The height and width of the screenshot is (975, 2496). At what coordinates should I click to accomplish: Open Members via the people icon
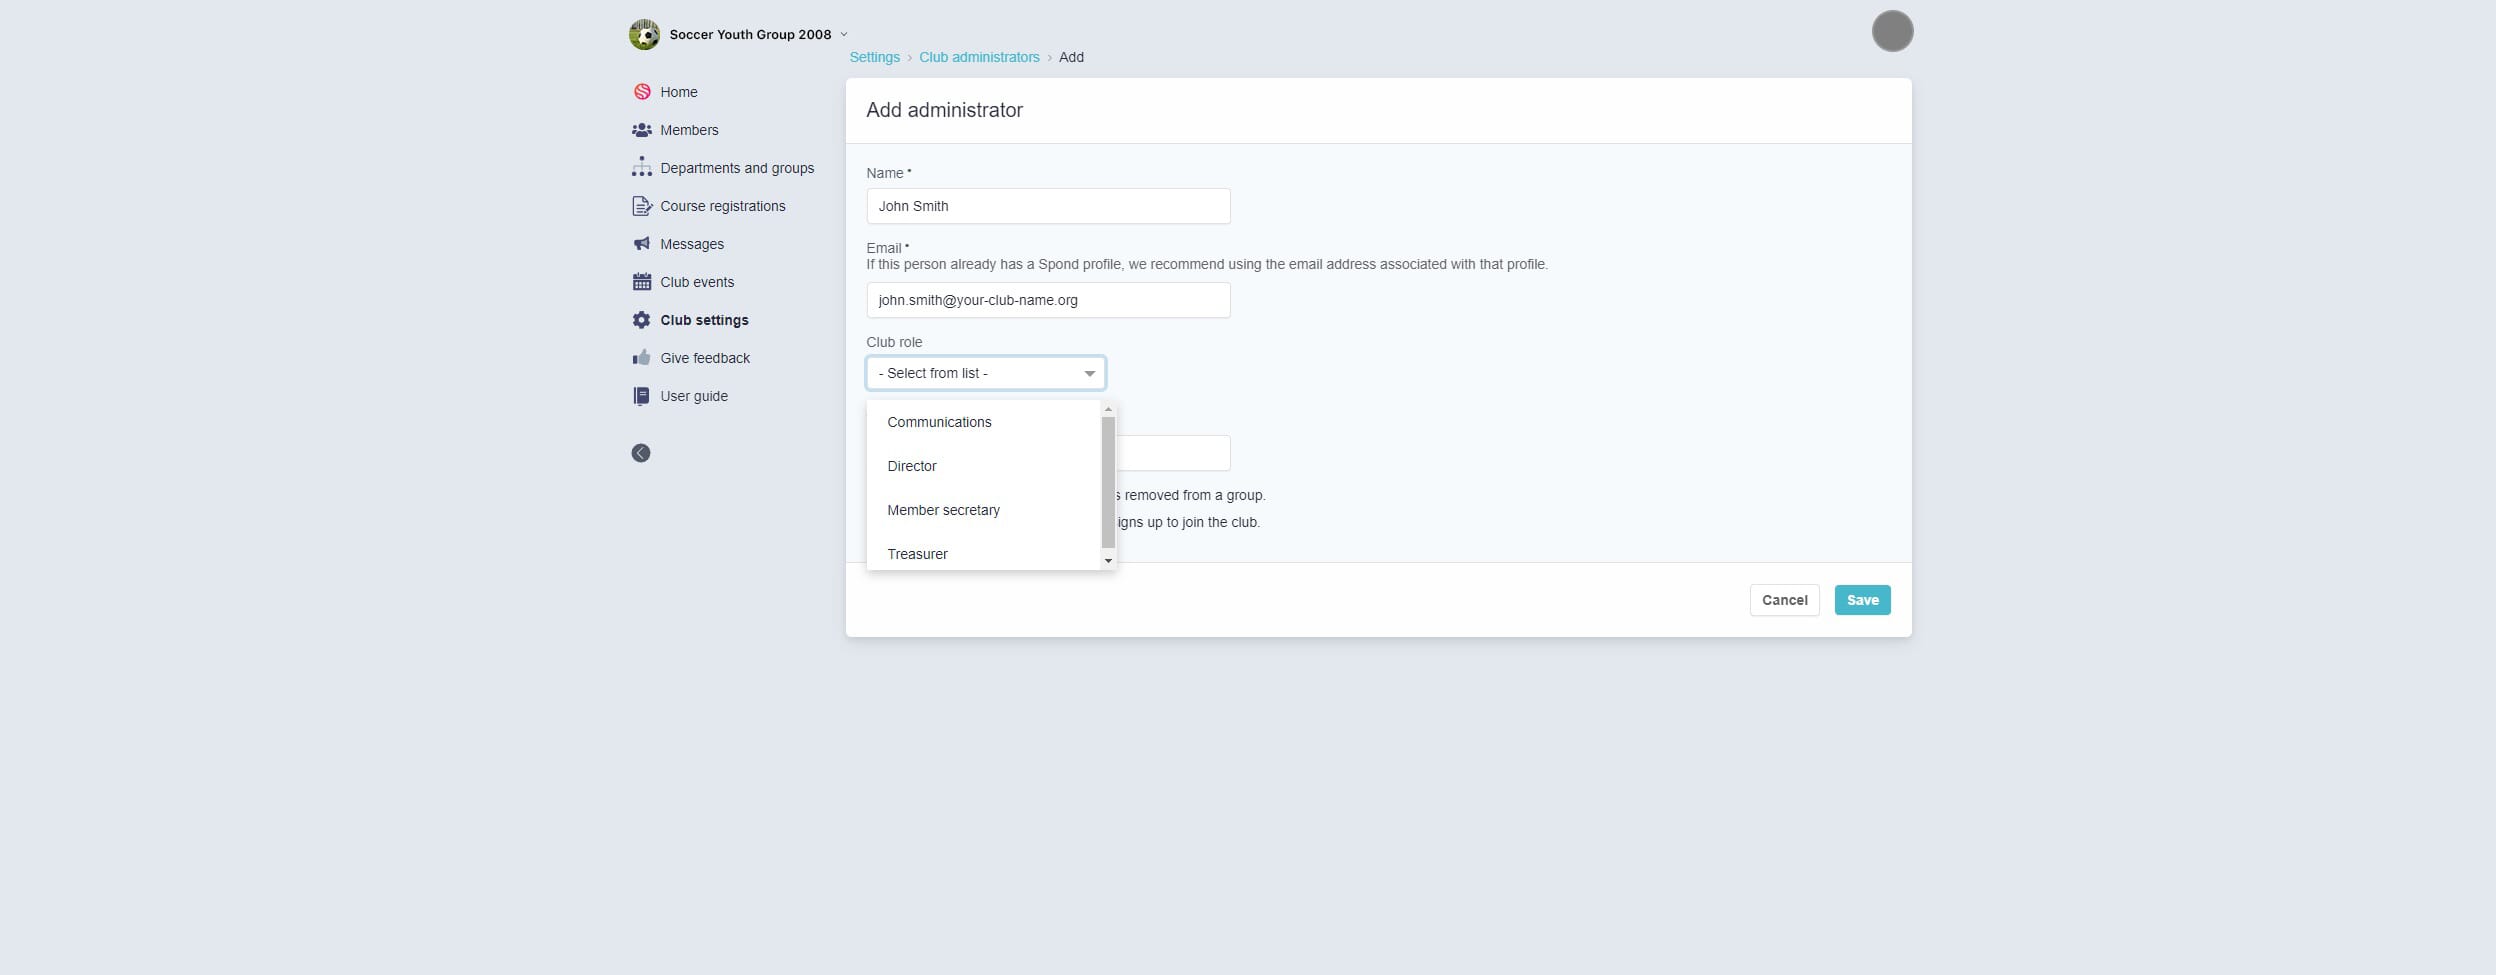click(x=642, y=130)
